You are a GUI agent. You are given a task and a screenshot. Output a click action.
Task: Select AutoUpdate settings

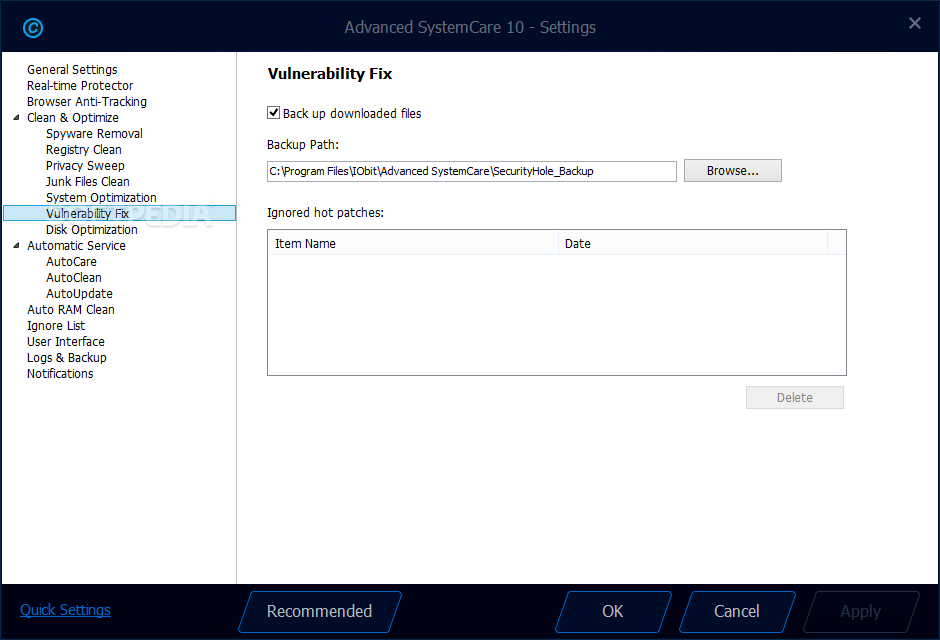[79, 294]
